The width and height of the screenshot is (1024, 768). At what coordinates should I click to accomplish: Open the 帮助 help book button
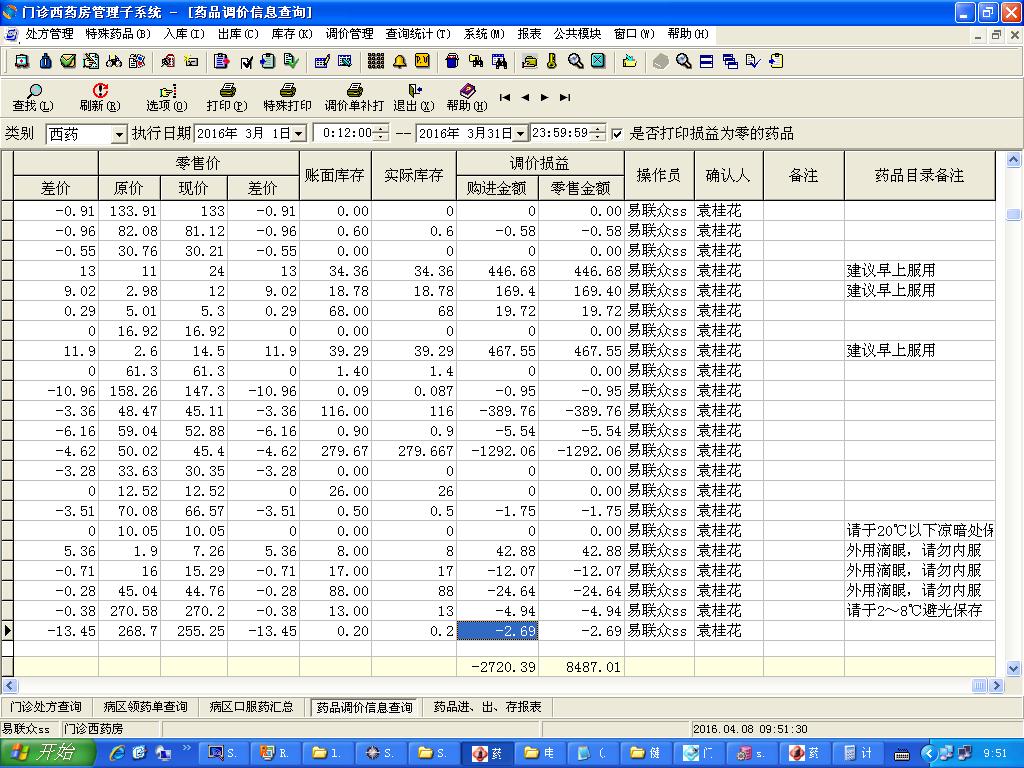pyautogui.click(x=467, y=97)
